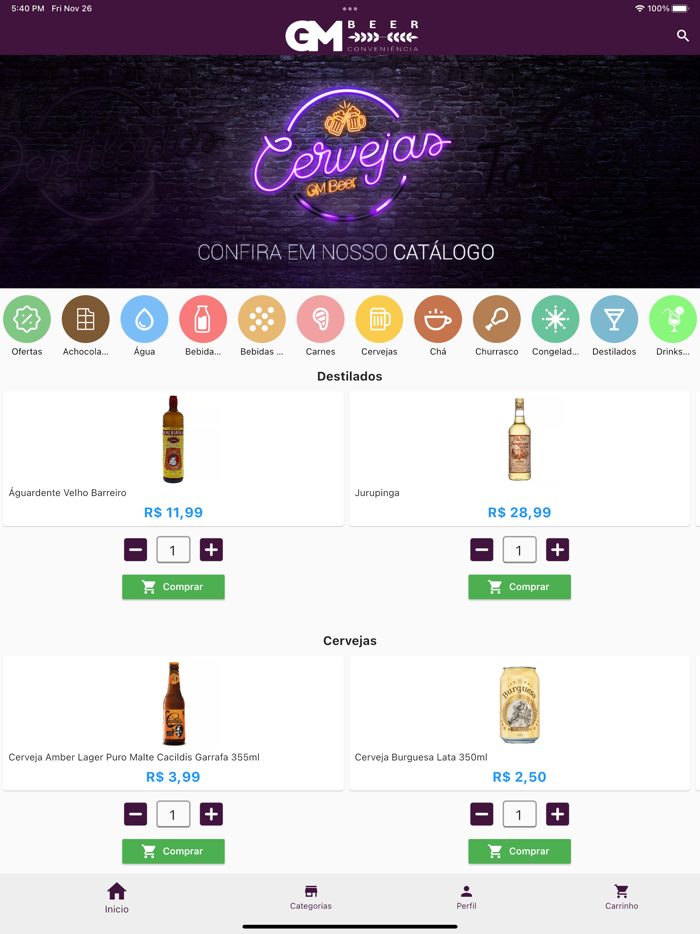Increase quantity for Cerveja Burguesa Lata
Screen dimensions: 700x934
[557, 814]
